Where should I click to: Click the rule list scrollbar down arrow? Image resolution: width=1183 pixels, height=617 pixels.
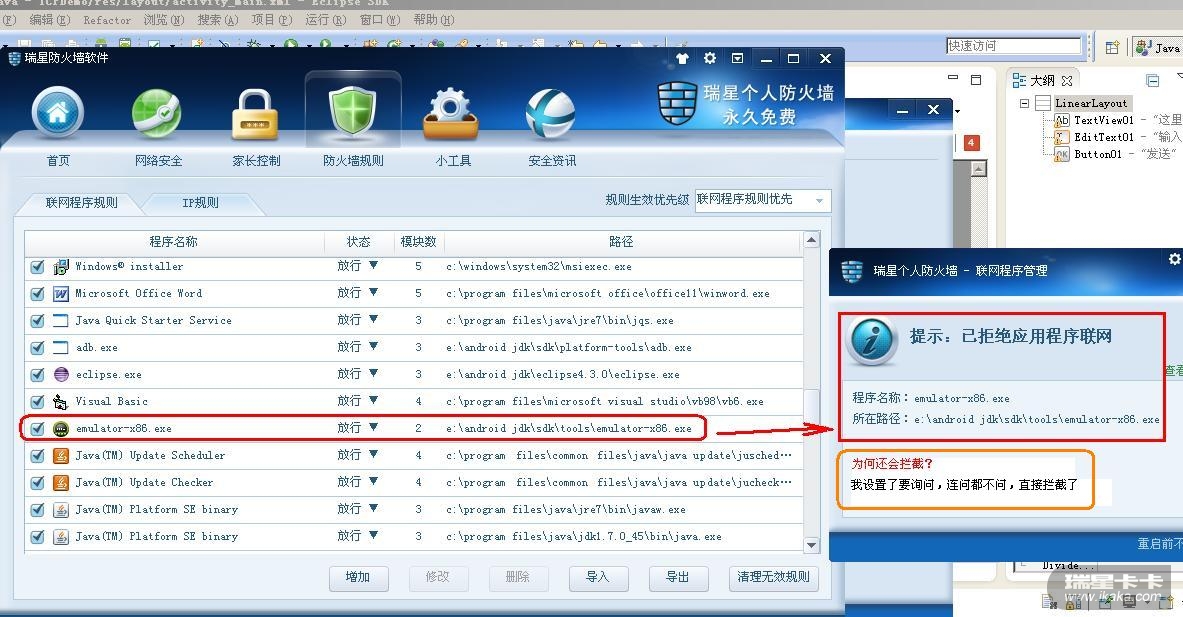(x=811, y=545)
